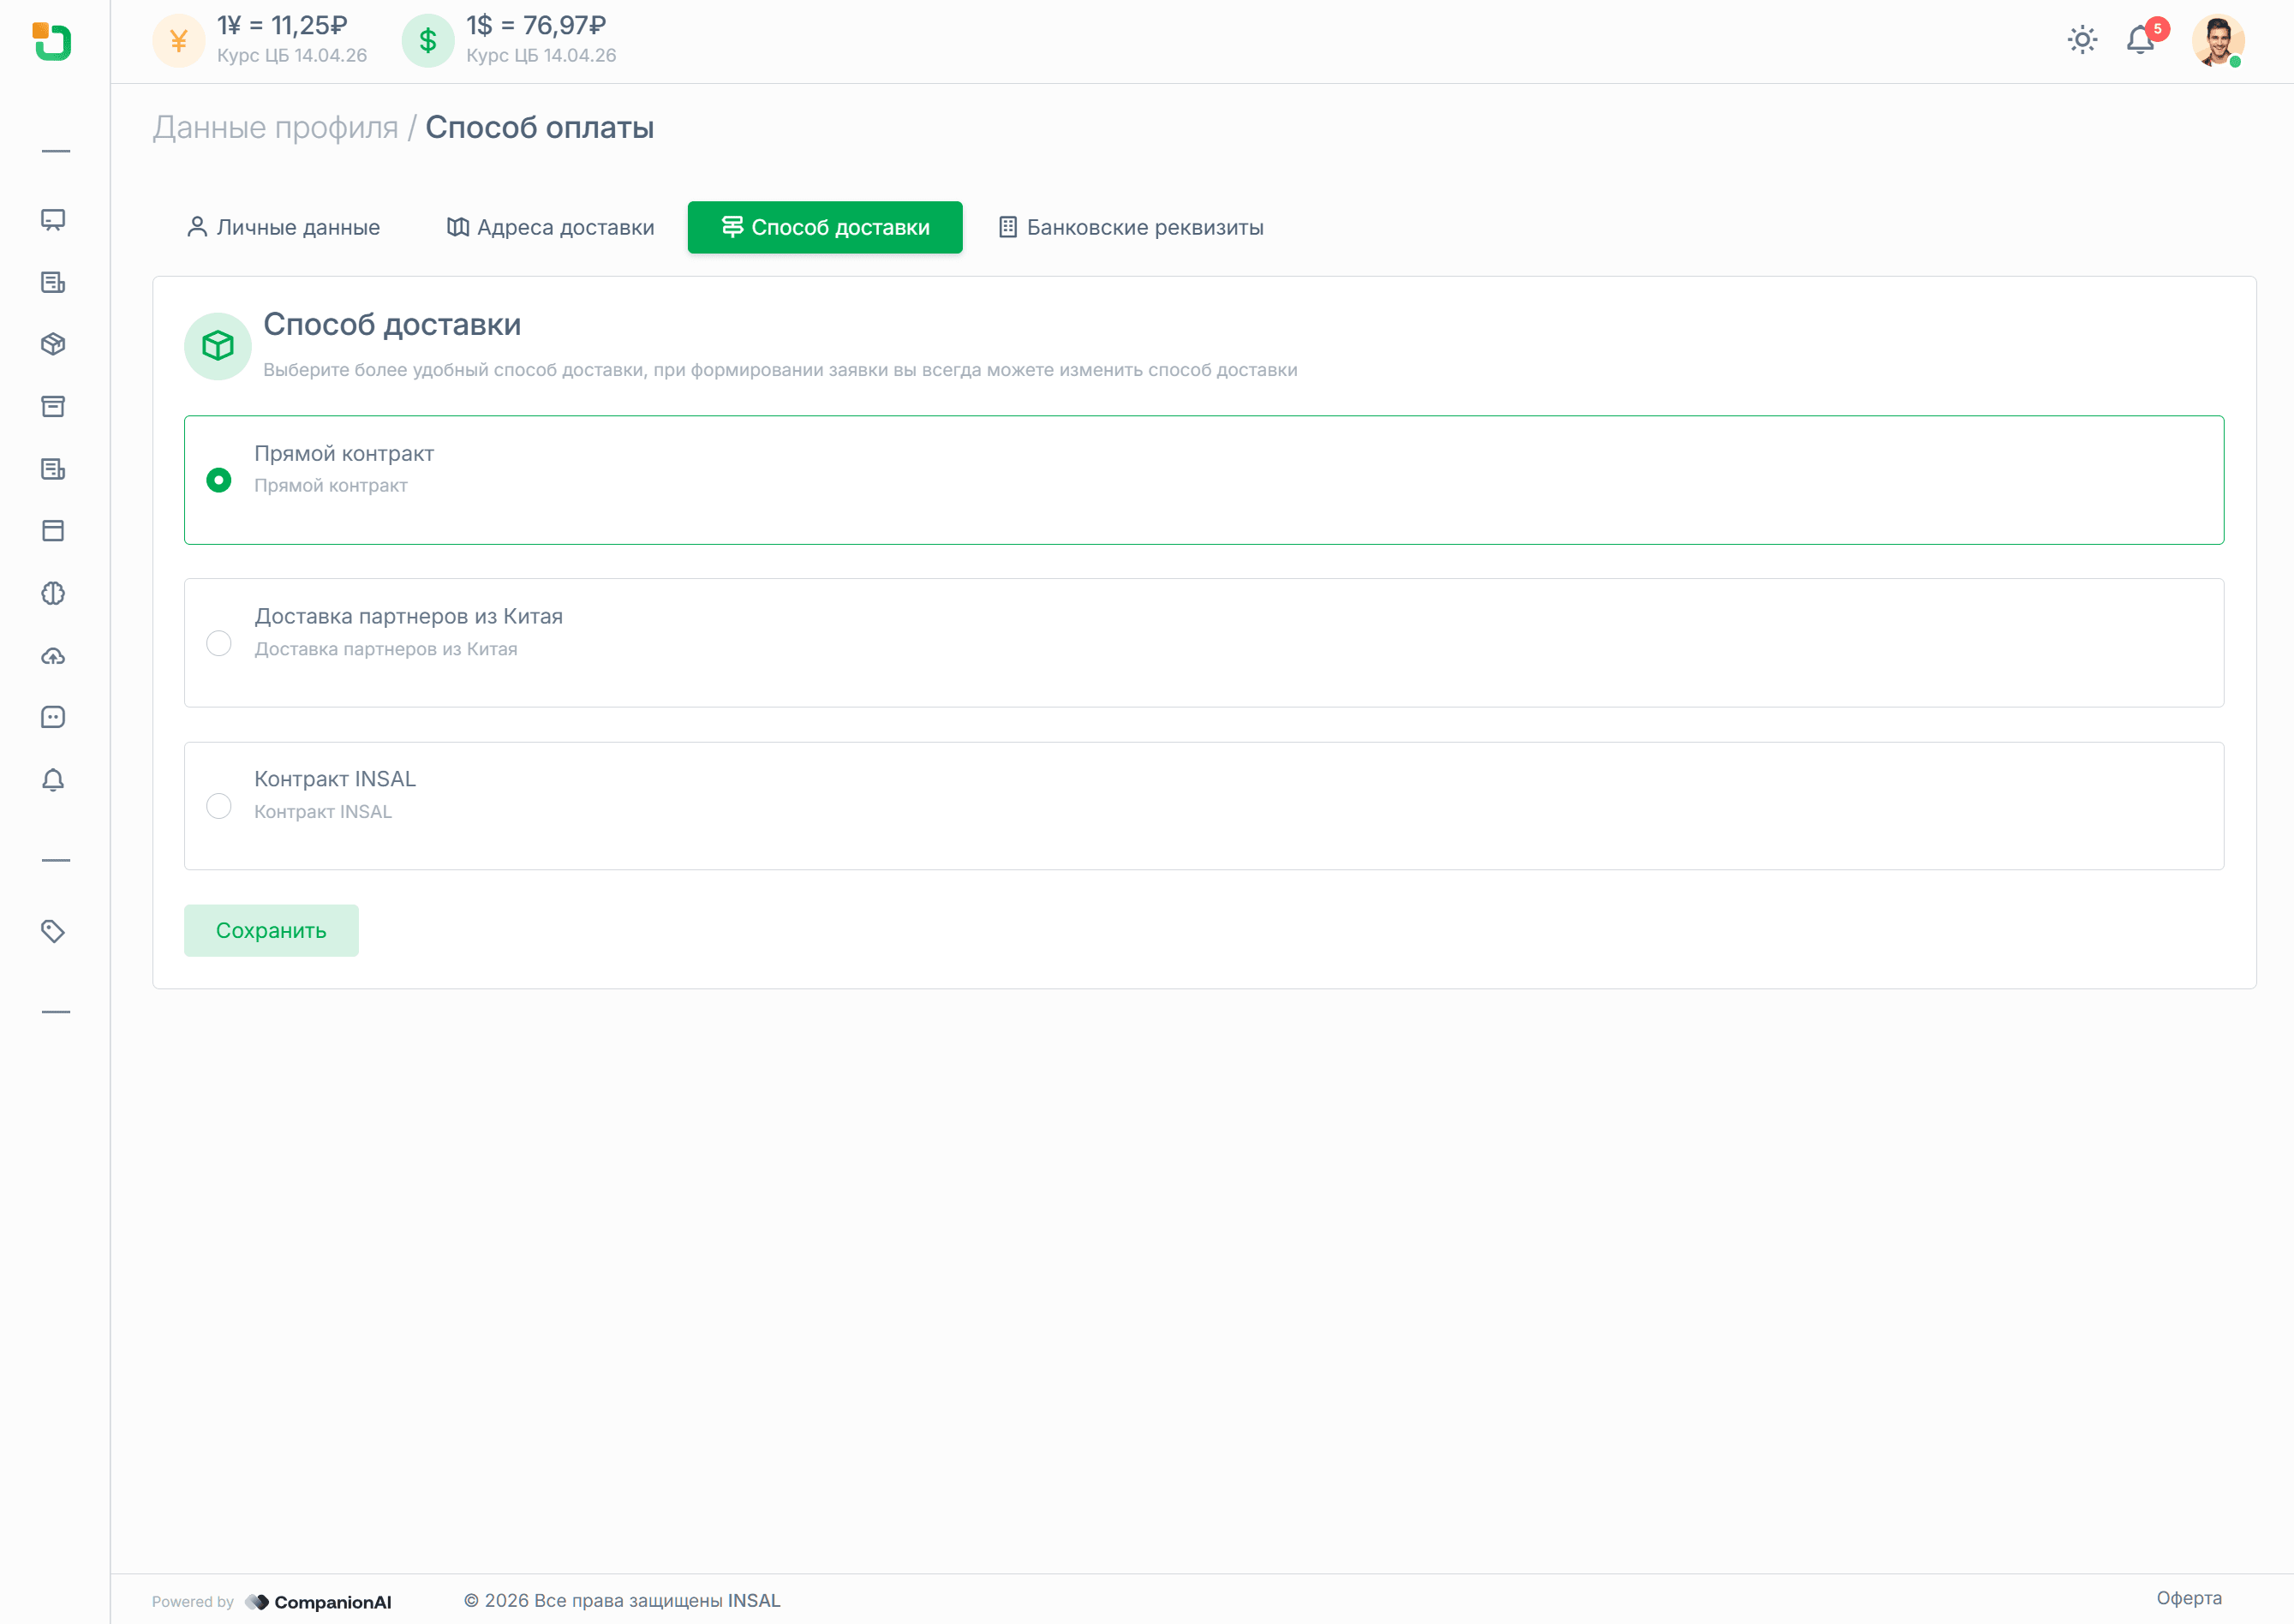
Task: Switch to Адреса доставки tab
Action: (550, 227)
